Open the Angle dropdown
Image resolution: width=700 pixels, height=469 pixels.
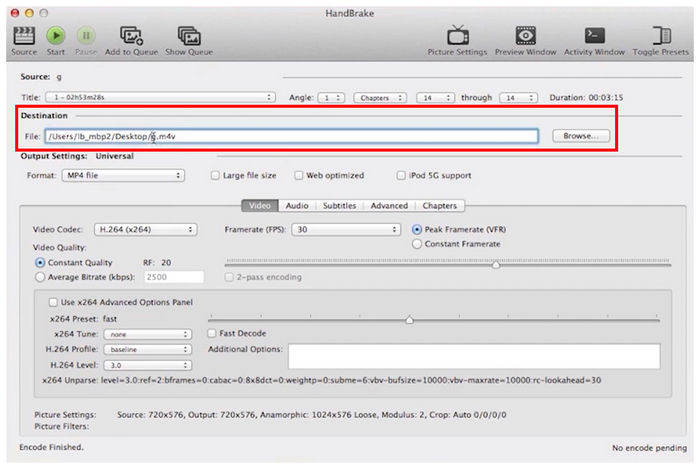[331, 98]
